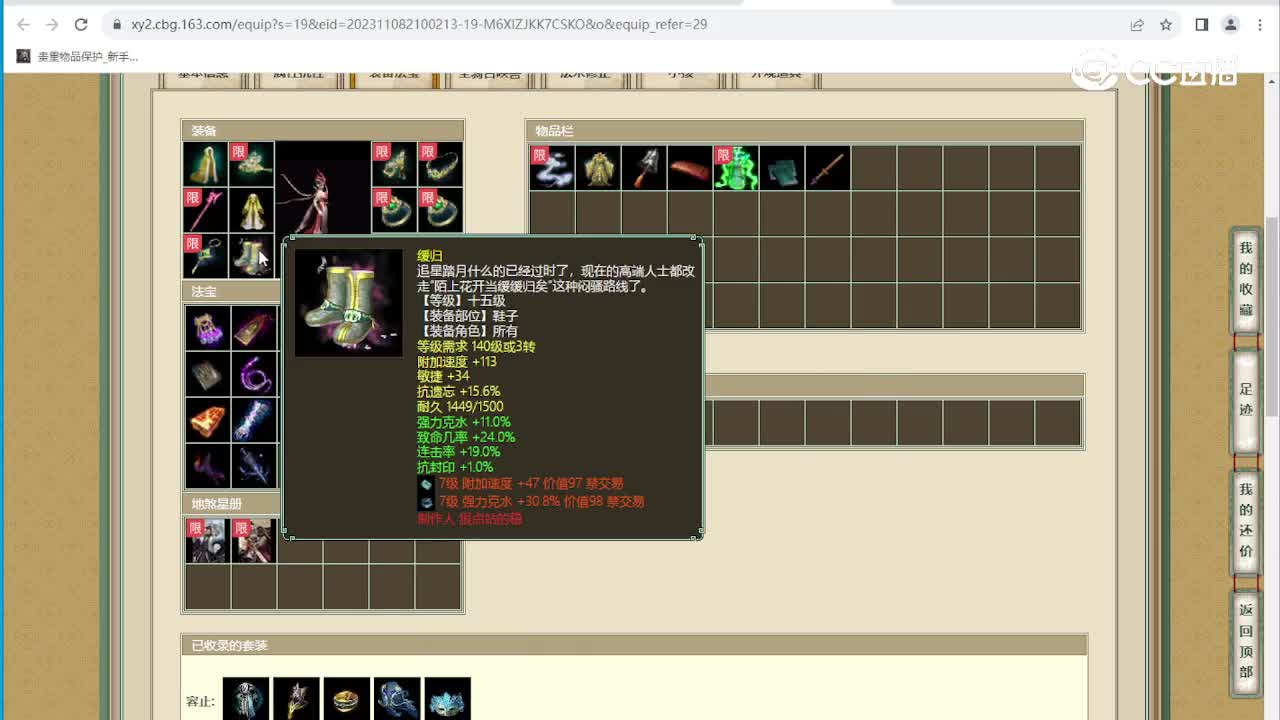The width and height of the screenshot is (1280, 720).
Task: Open the 崇里物品保护 bookmark
Action: pyautogui.click(x=78, y=56)
